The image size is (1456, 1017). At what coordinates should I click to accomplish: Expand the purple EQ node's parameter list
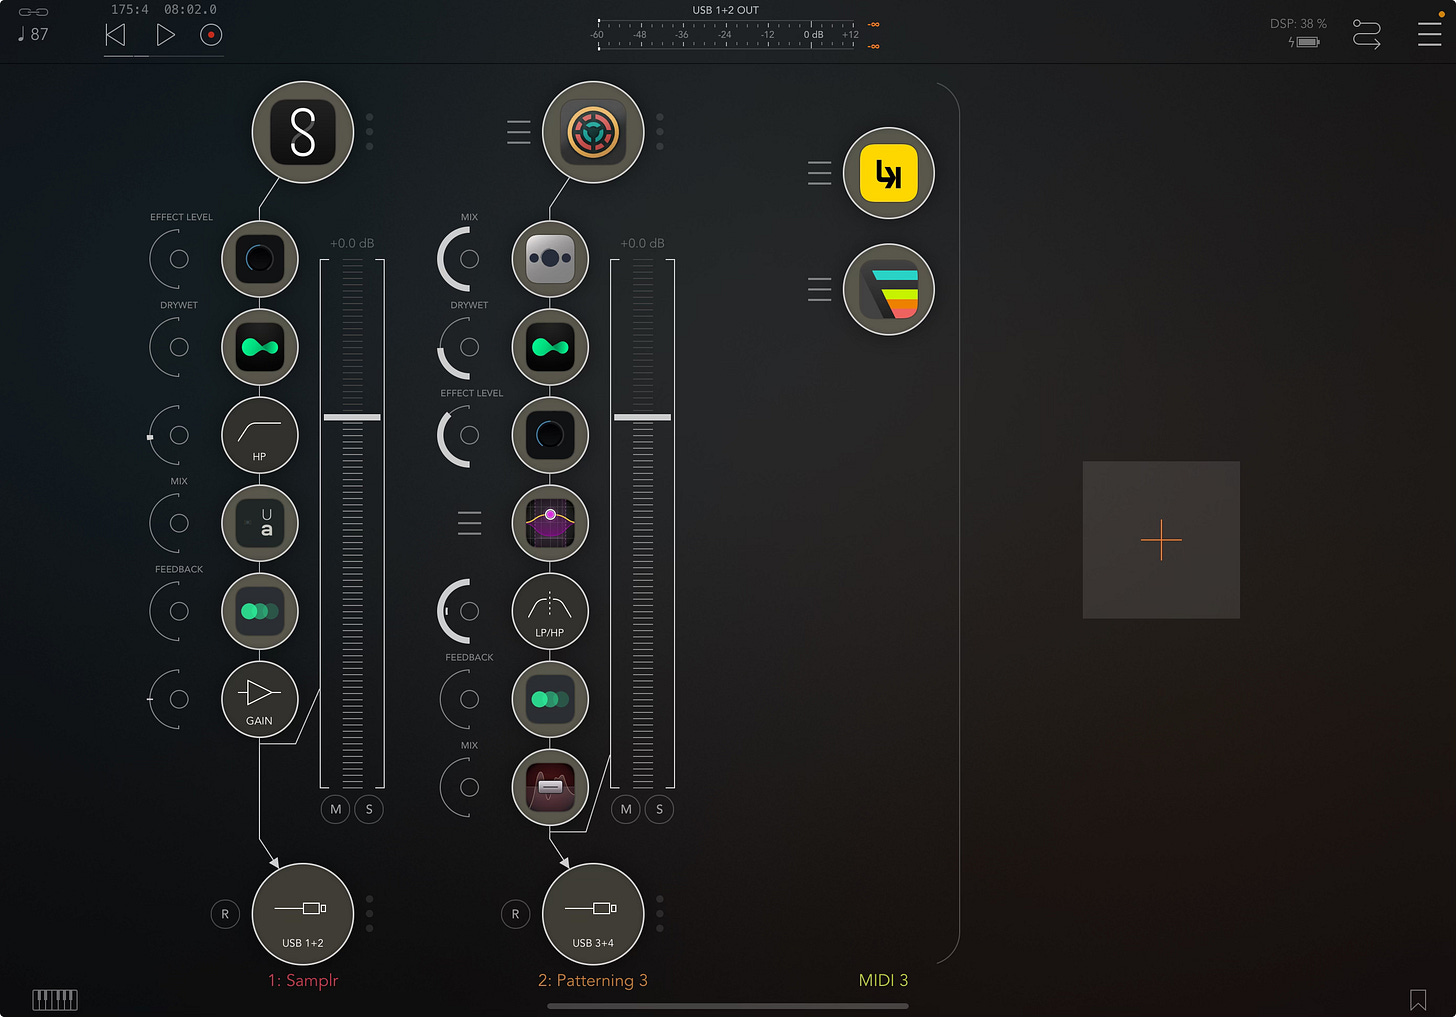coord(469,523)
